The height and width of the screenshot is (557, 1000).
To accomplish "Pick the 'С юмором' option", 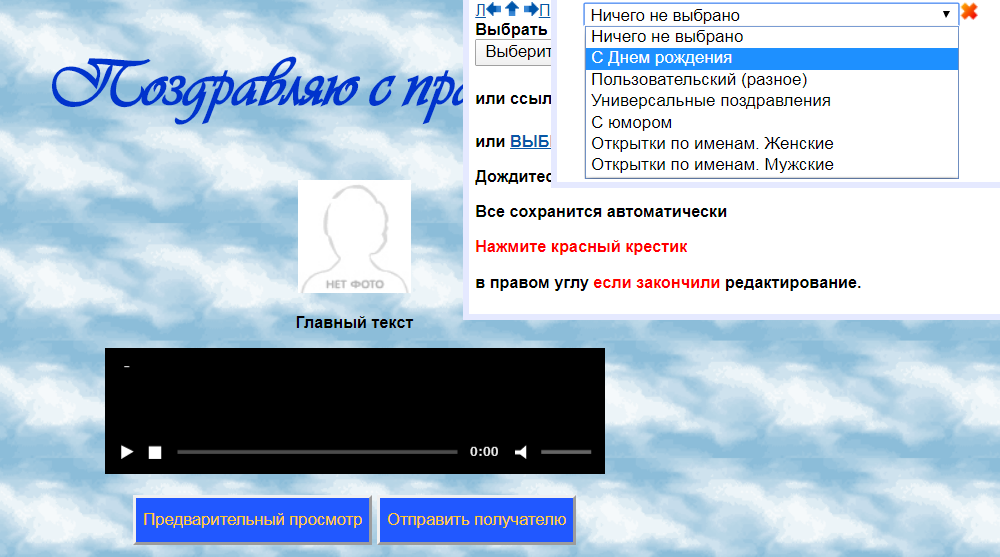I will (x=631, y=122).
